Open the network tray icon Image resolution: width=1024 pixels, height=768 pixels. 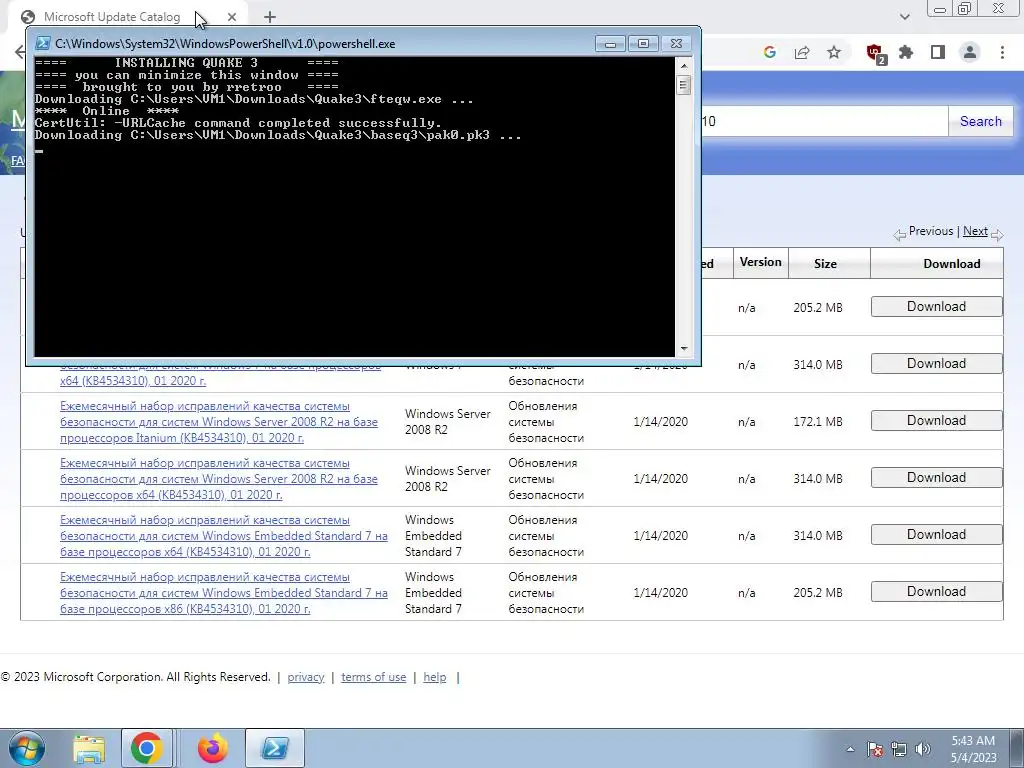coord(899,749)
